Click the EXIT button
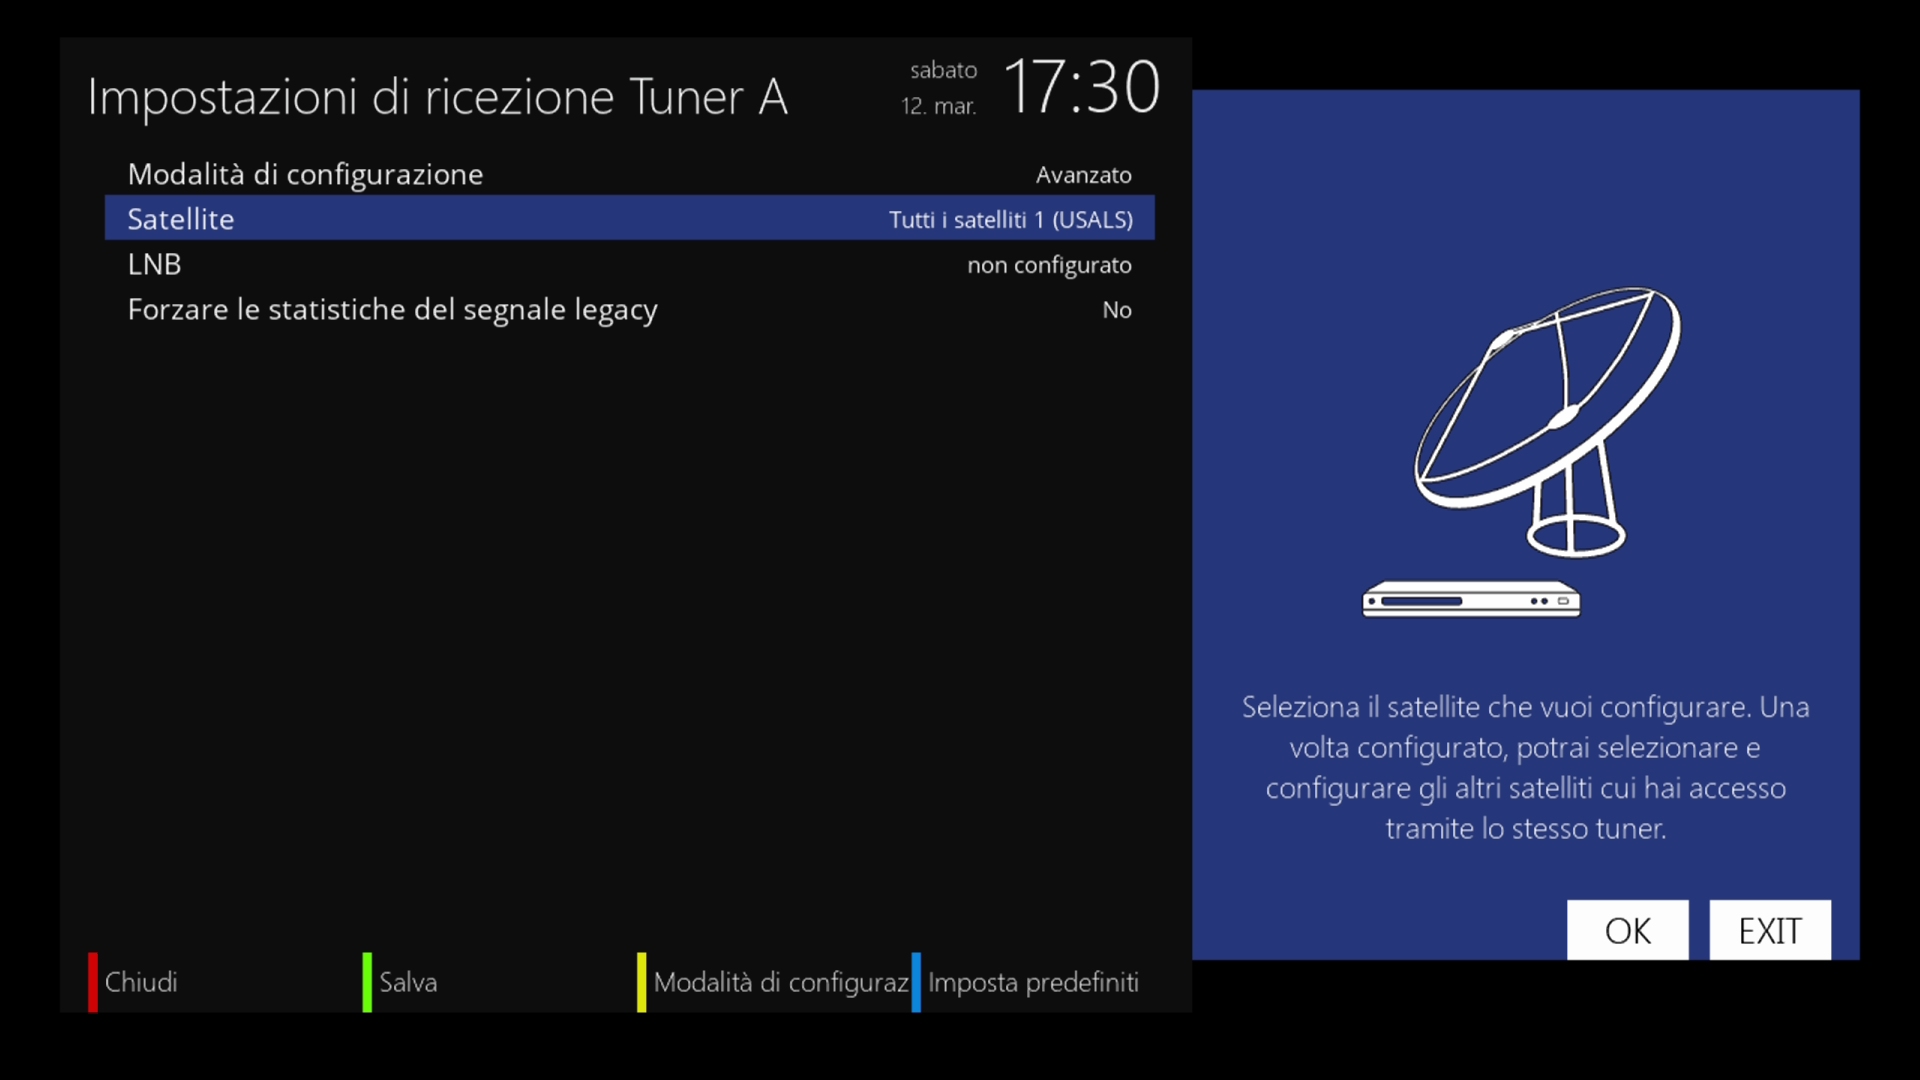Screen dimensions: 1920x1080 1770,930
